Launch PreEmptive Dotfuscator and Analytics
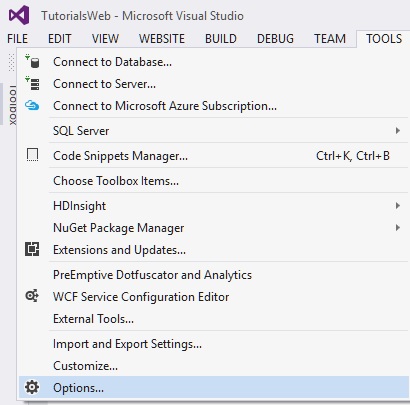The image size is (410, 405). [x=213, y=275]
